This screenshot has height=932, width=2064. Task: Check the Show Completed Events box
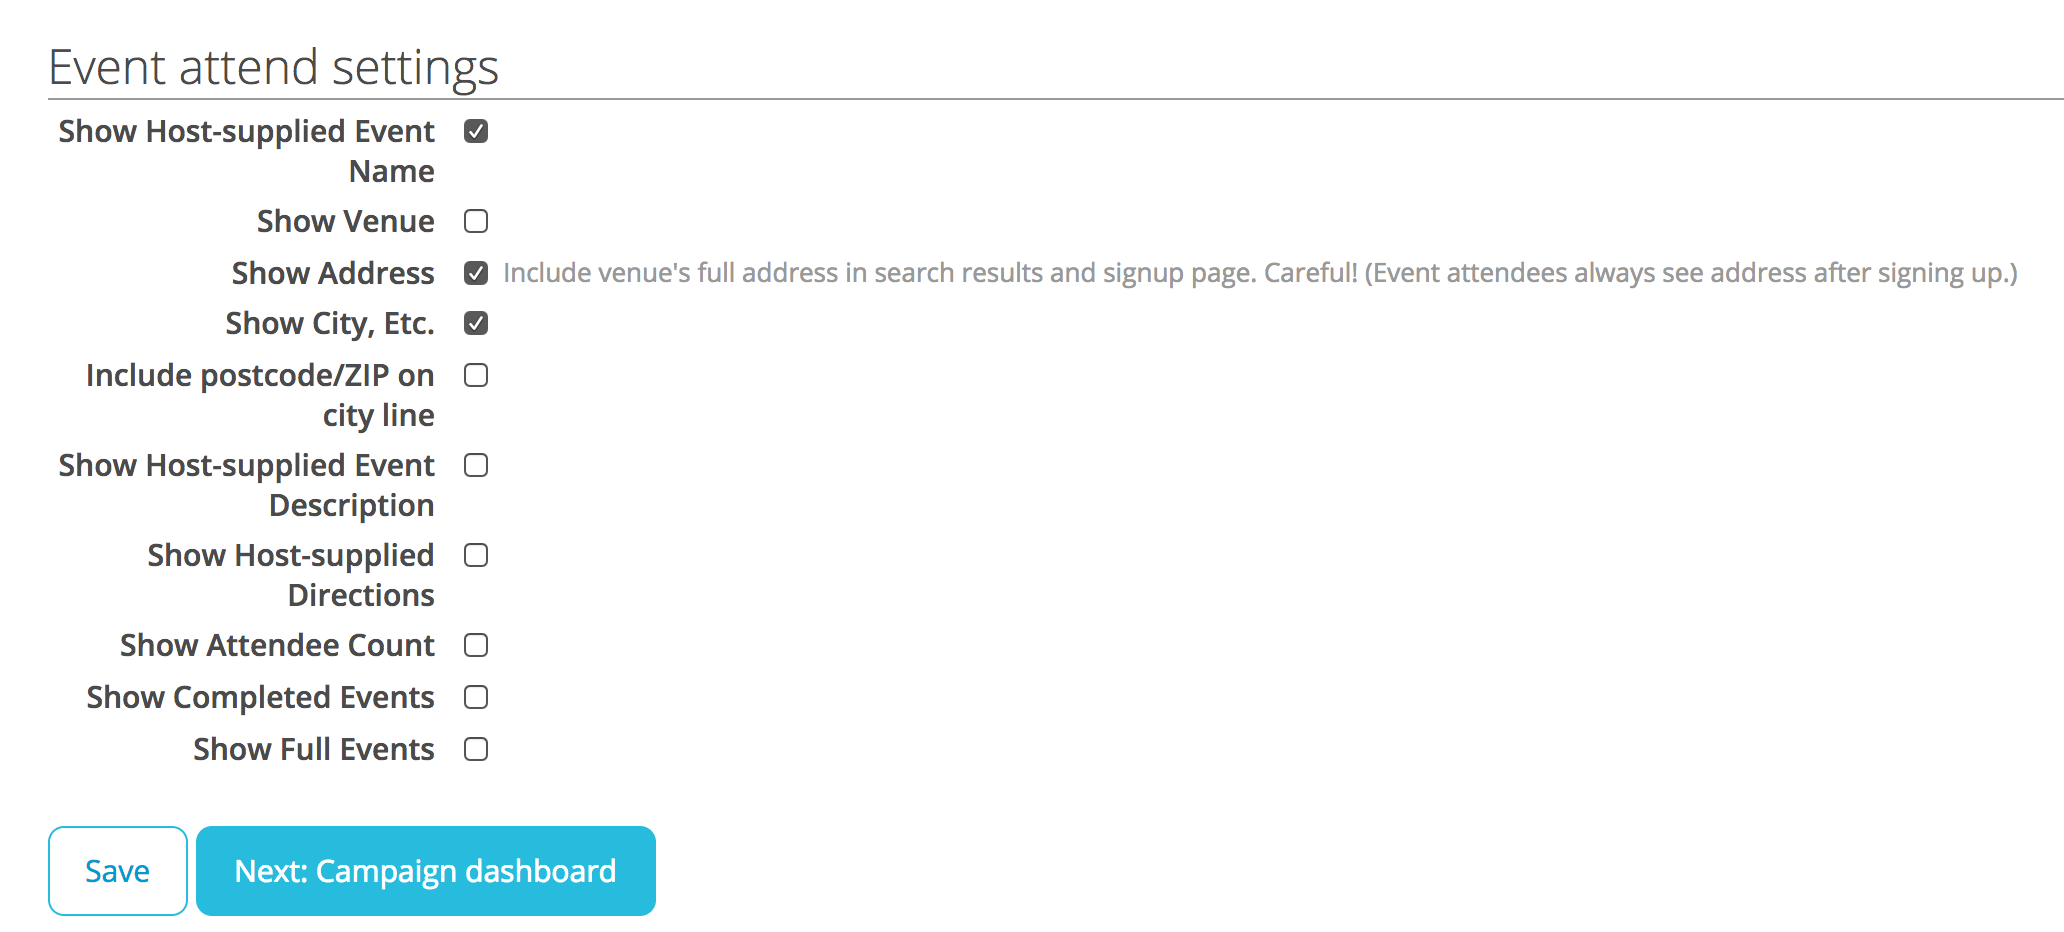(476, 697)
